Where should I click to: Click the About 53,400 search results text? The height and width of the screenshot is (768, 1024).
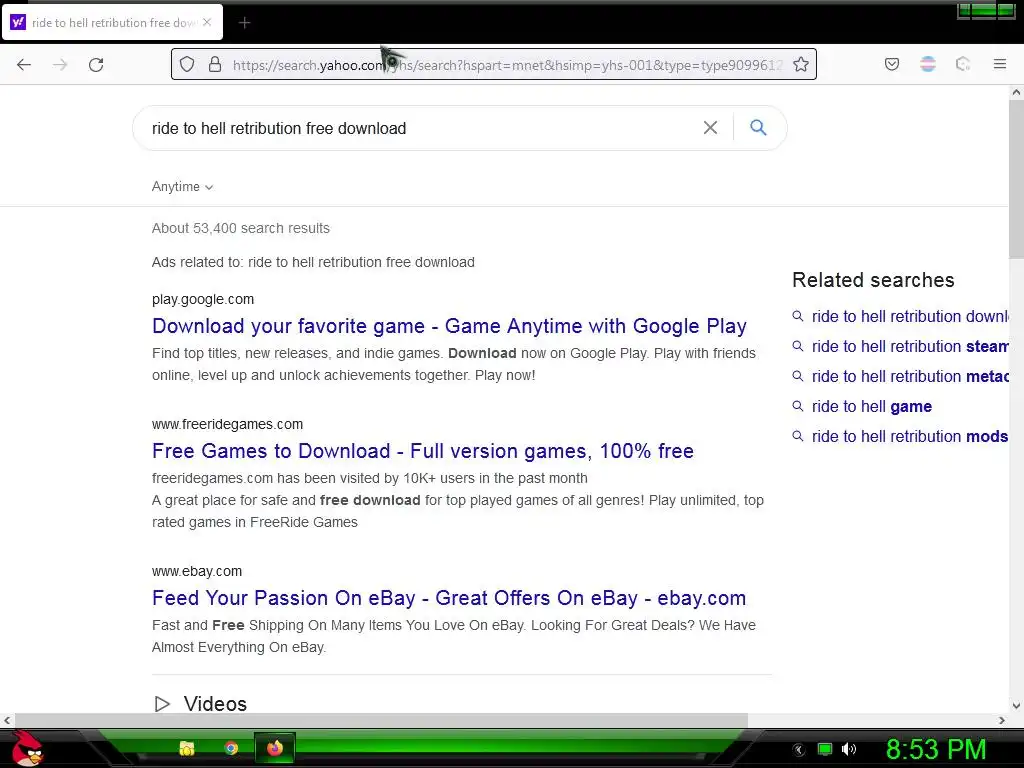click(x=241, y=228)
